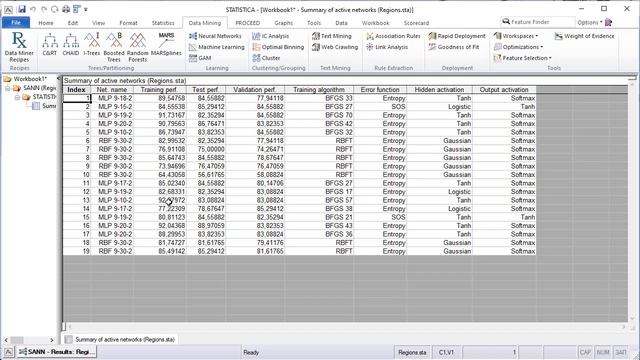This screenshot has height=360, width=640.
Task: Select validation perf. value 58,08824
Action: click(x=255, y=175)
